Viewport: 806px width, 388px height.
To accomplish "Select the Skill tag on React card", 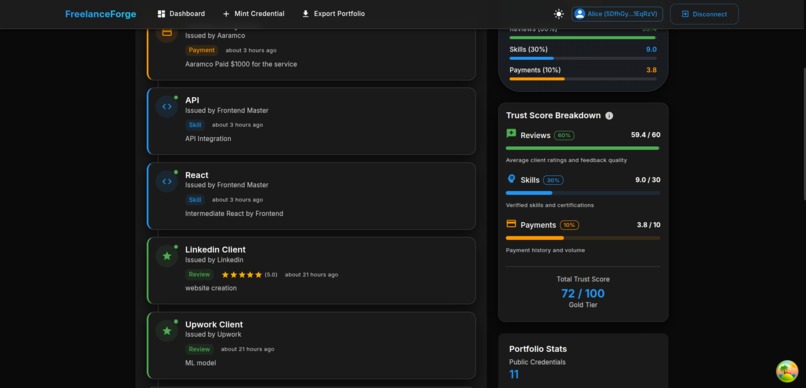I will click(x=195, y=200).
